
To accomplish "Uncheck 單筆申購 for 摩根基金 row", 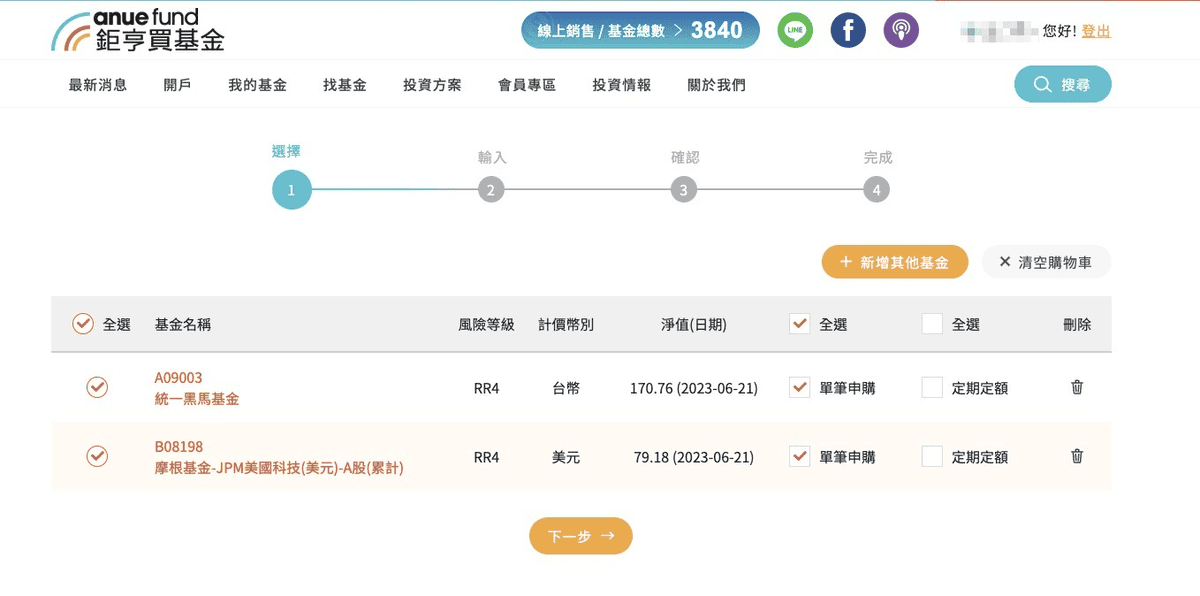I will pos(800,456).
